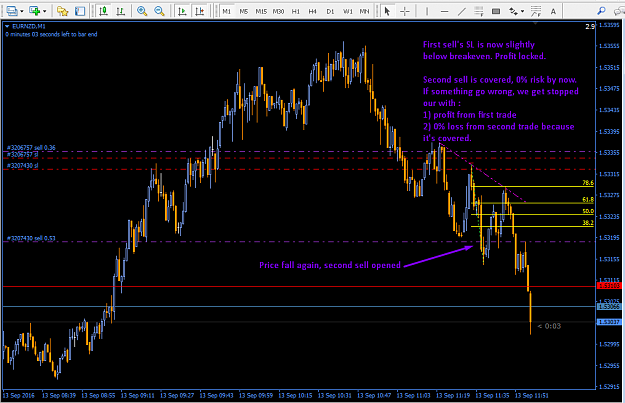
Task: Pick the Arrows drawing tool
Action: (x=514, y=11)
